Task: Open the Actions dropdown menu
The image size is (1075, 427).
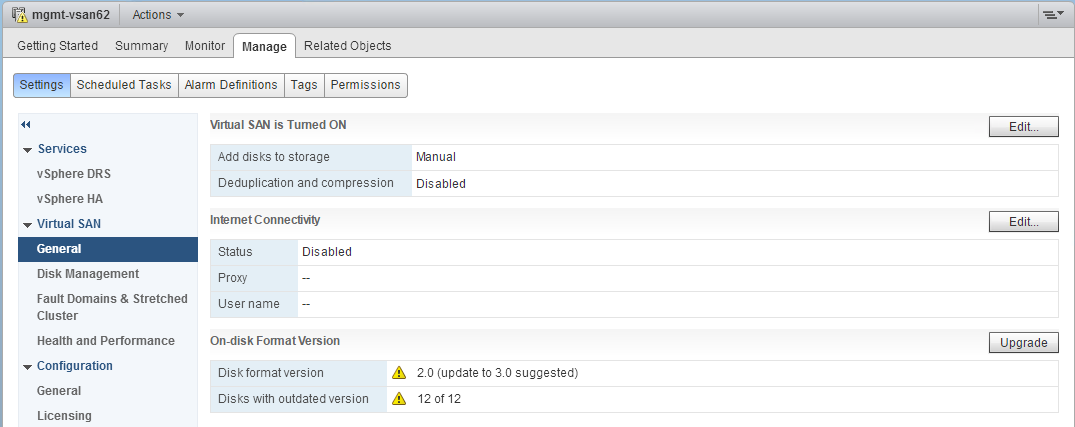Action: point(158,15)
